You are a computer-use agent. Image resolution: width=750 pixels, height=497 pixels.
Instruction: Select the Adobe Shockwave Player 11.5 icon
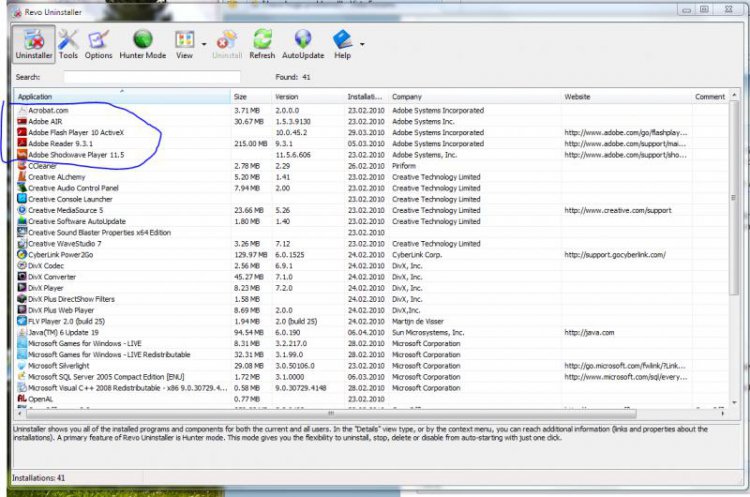pyautogui.click(x=22, y=155)
